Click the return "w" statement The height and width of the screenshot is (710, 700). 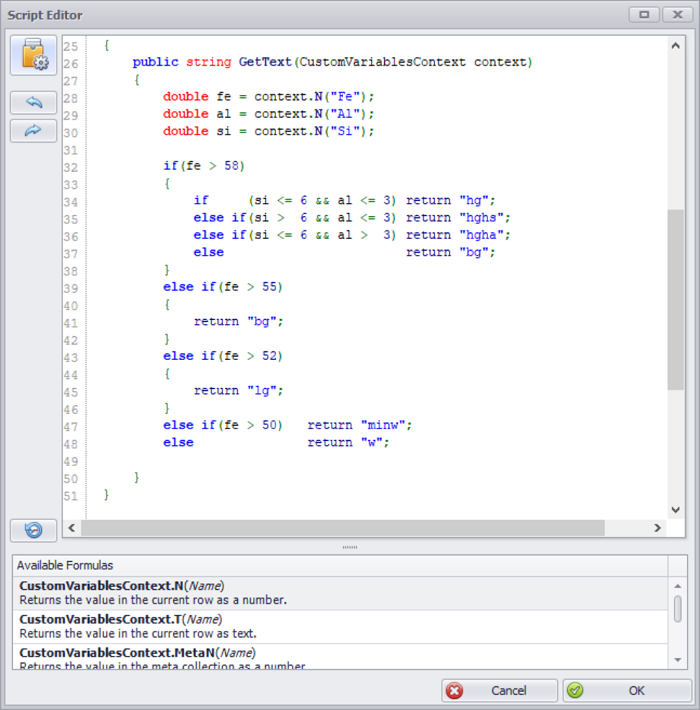[x=349, y=442]
